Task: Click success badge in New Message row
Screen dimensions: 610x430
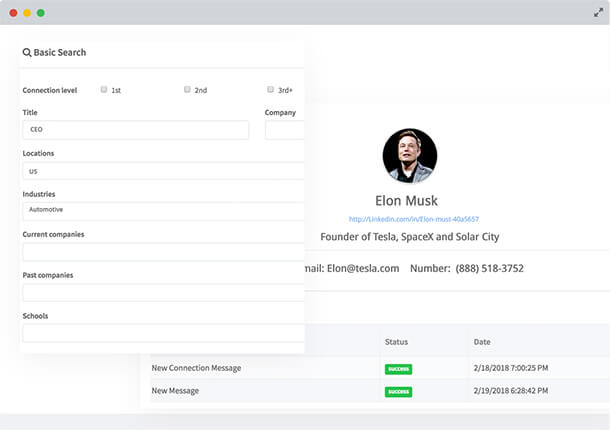Action: (x=398, y=391)
